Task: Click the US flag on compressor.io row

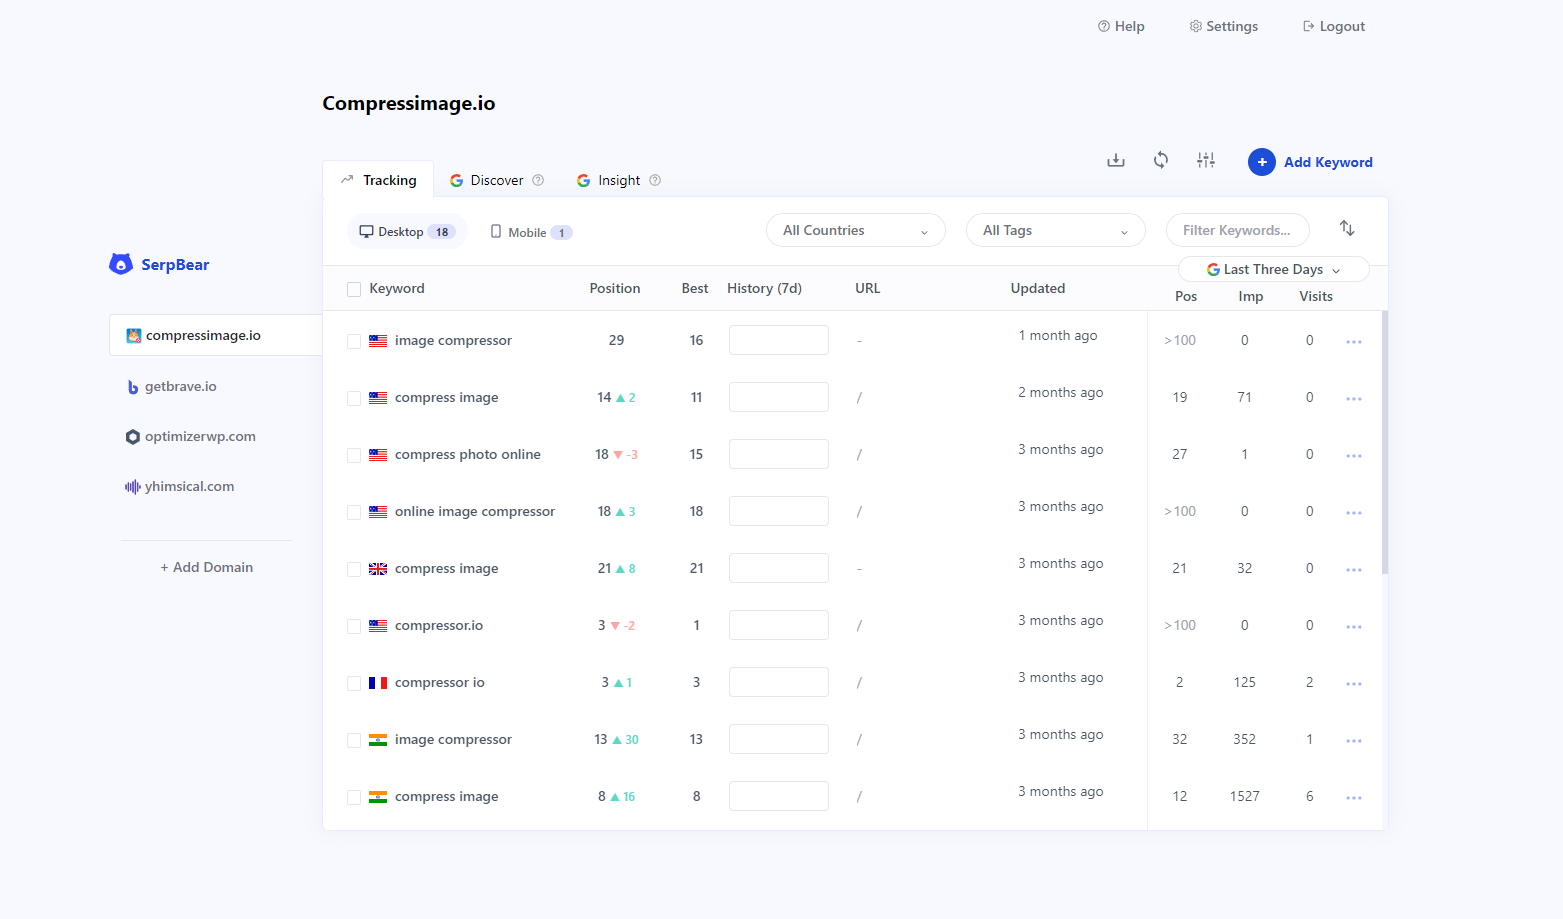Action: [378, 626]
